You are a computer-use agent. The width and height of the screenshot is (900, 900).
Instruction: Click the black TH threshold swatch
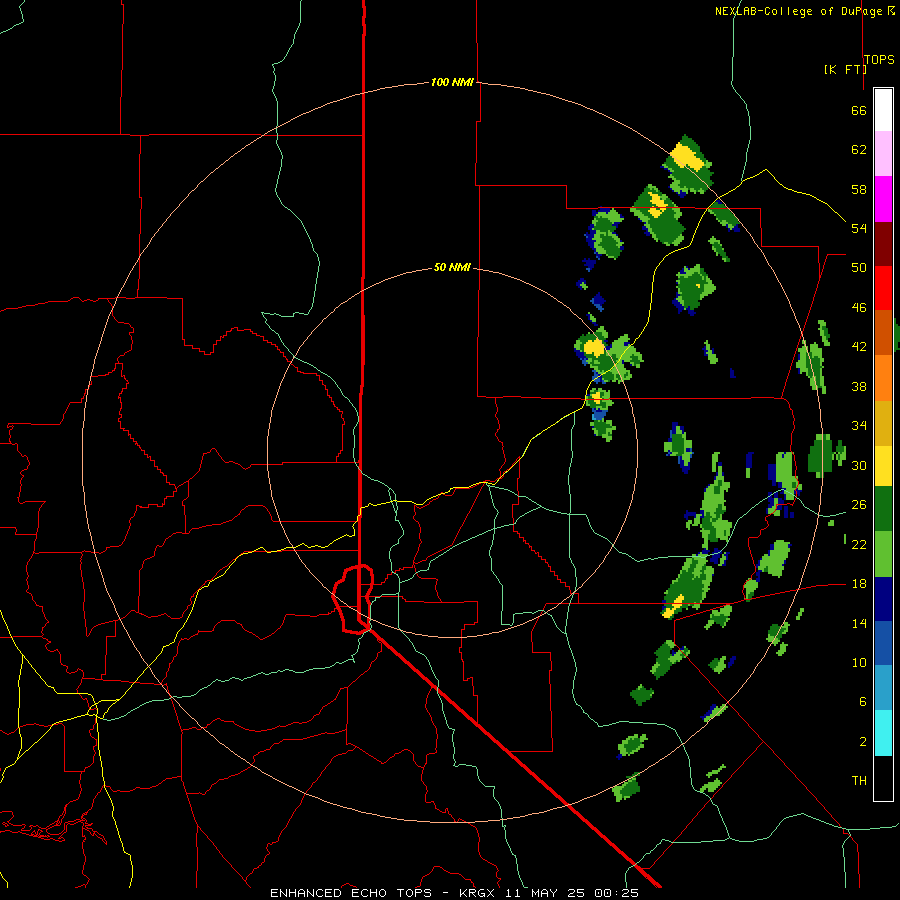click(883, 778)
